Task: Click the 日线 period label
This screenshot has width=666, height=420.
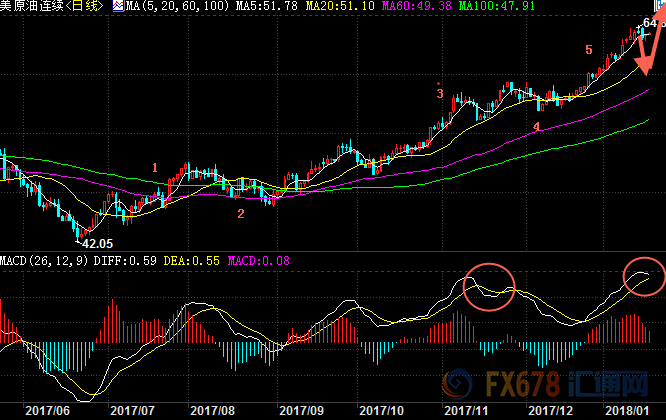Action: coord(88,7)
